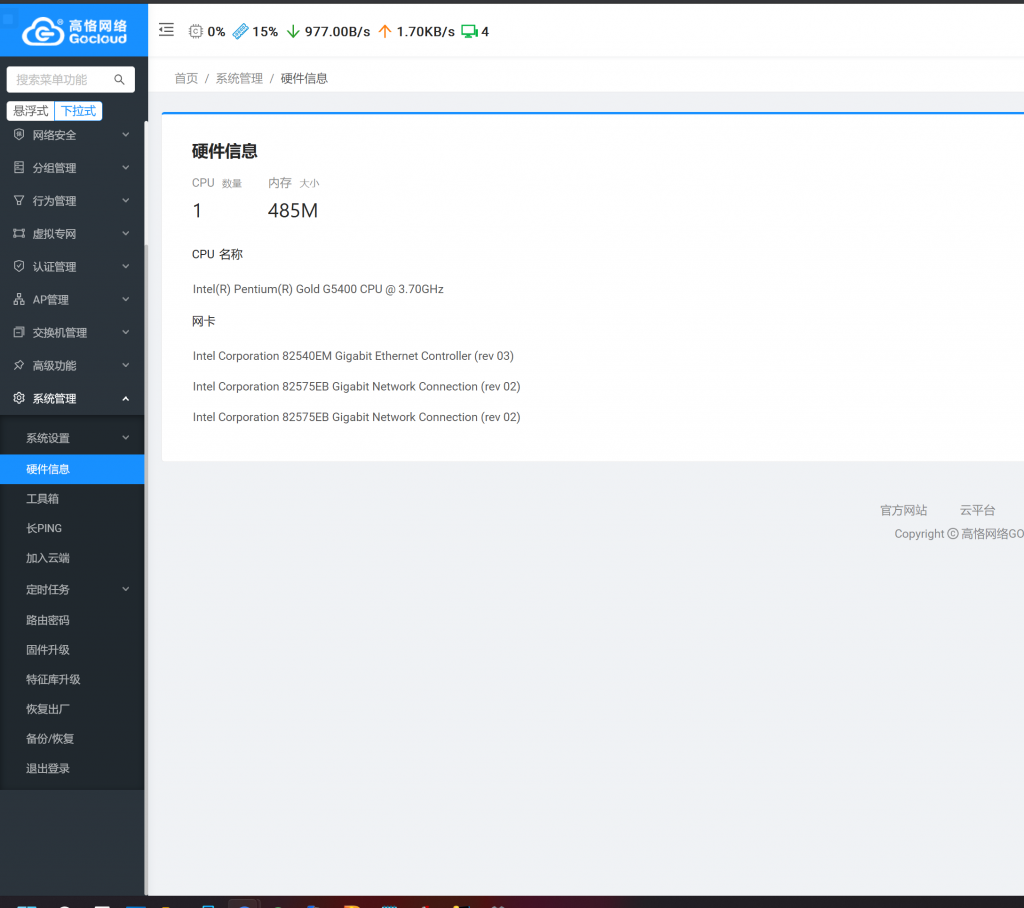Click the 交换机管理 icon

(x=19, y=332)
